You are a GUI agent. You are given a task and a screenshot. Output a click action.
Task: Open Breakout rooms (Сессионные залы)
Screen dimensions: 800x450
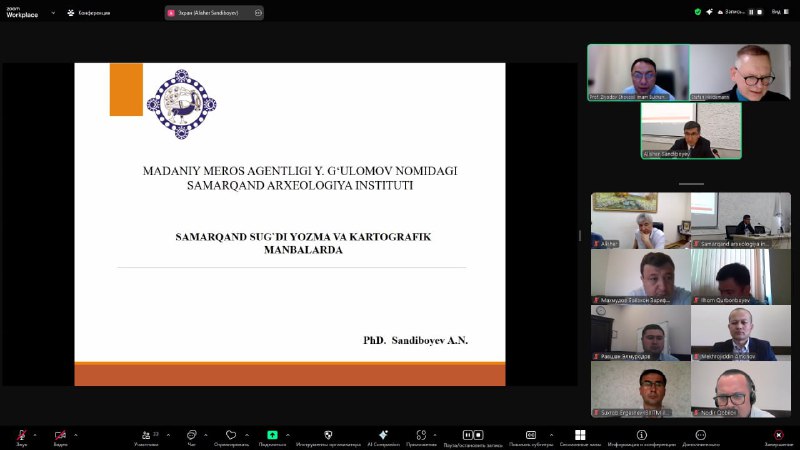[580, 437]
